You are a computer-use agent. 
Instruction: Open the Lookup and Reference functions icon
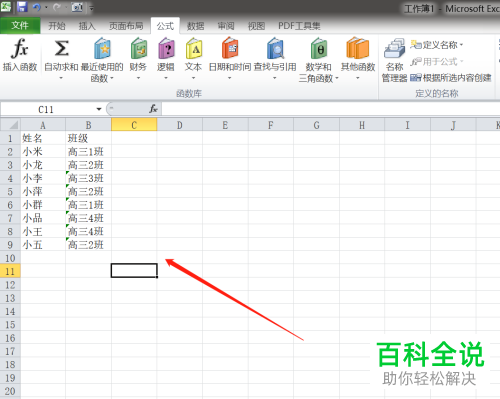click(275, 49)
